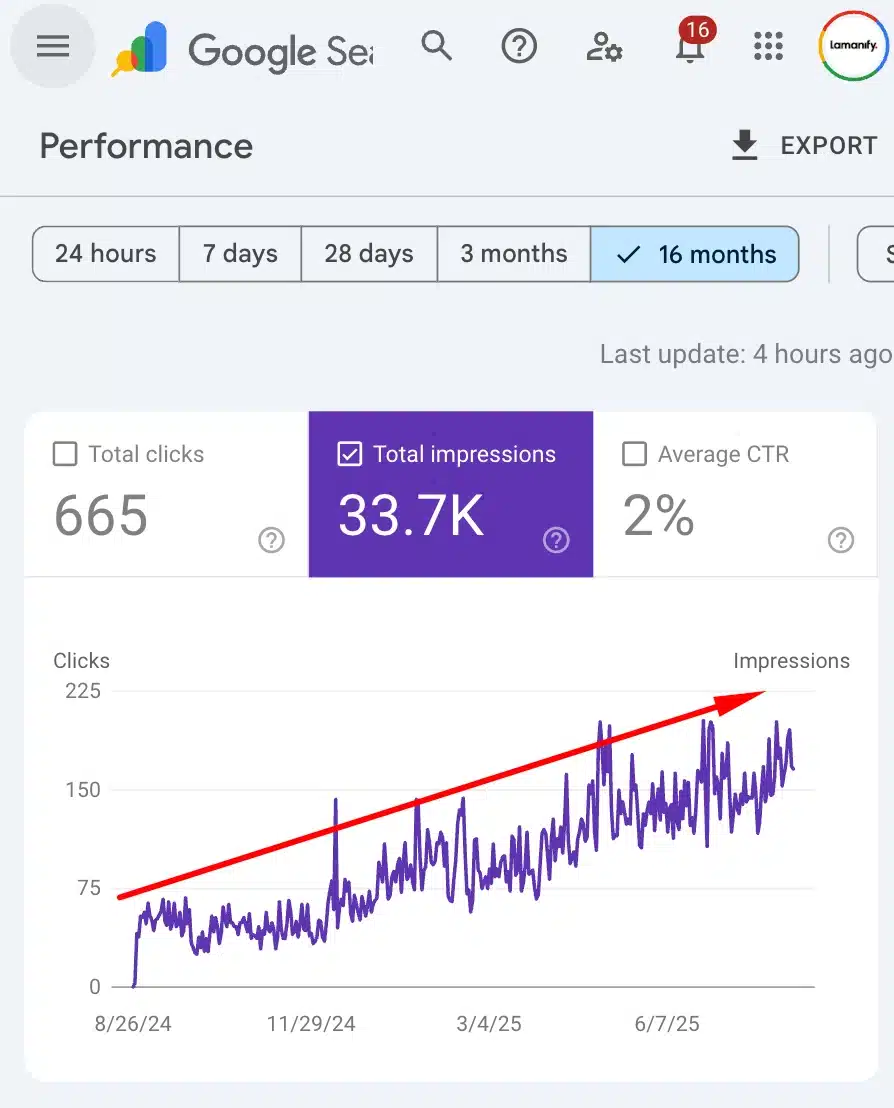This screenshot has width=894, height=1108.
Task: Enable the Total clicks checkbox
Action: tap(64, 454)
